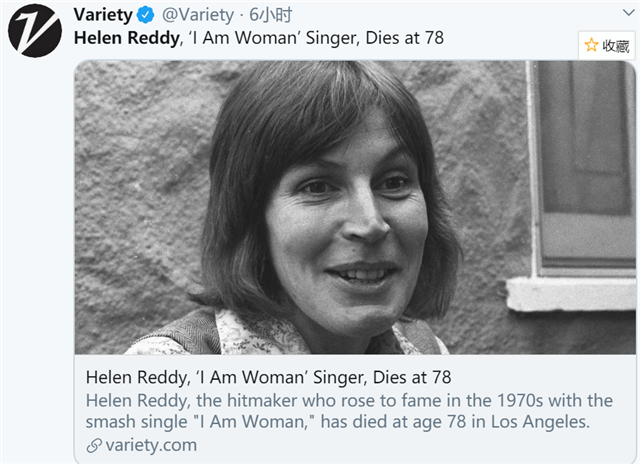Click the 收藏 text label
The height and width of the screenshot is (464, 640).
pos(616,45)
